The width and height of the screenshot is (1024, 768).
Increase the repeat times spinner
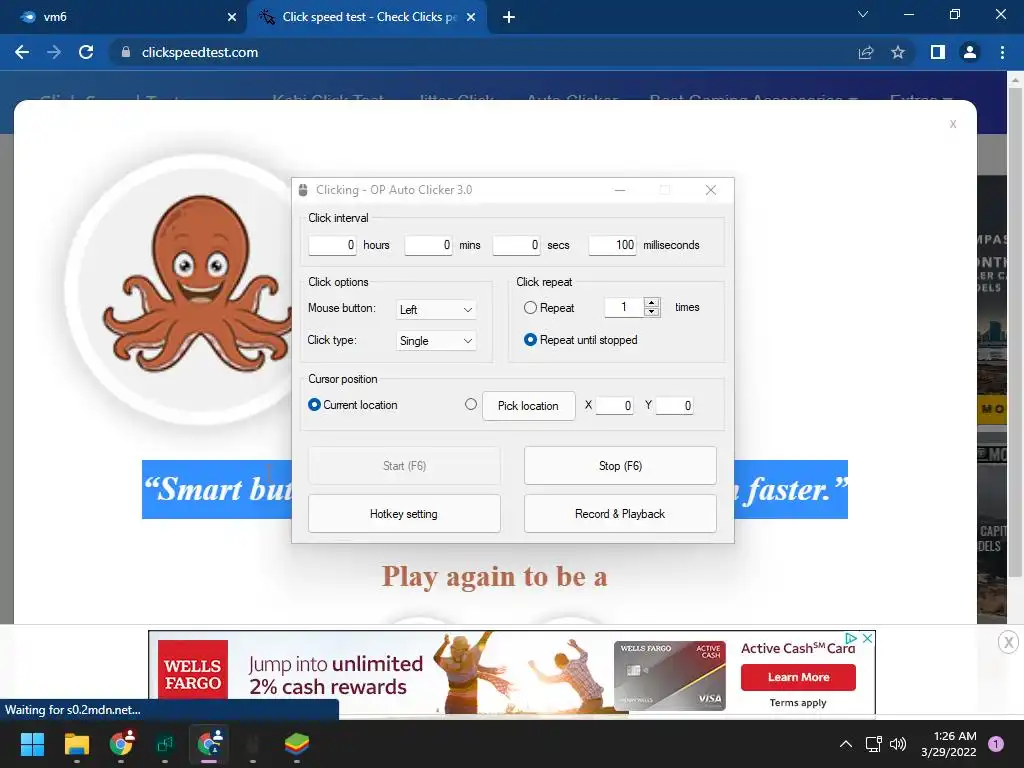(652, 302)
